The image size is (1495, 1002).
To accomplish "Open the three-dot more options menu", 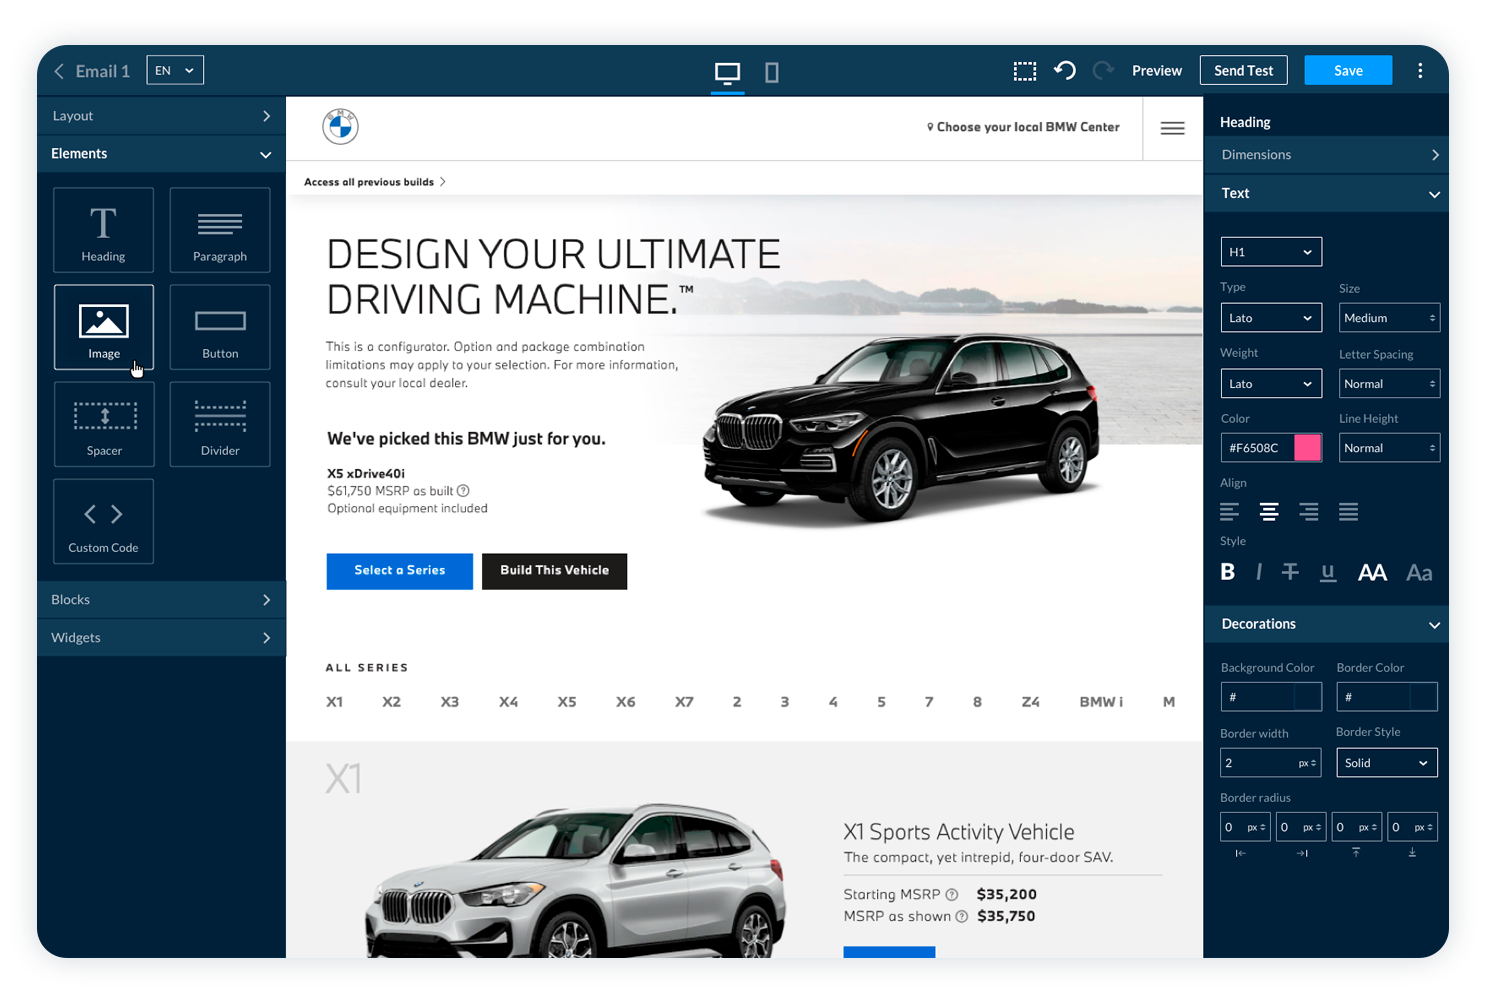I will pyautogui.click(x=1420, y=70).
